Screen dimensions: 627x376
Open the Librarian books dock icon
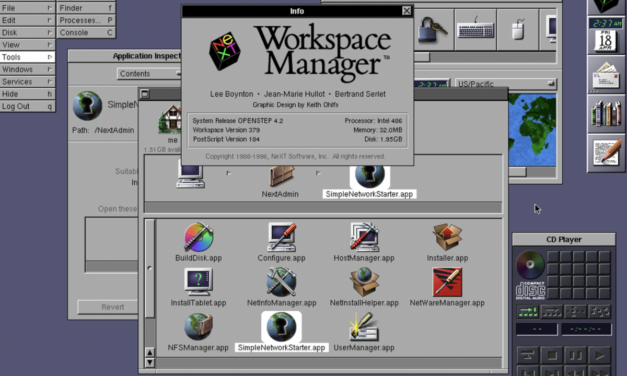coord(606,114)
